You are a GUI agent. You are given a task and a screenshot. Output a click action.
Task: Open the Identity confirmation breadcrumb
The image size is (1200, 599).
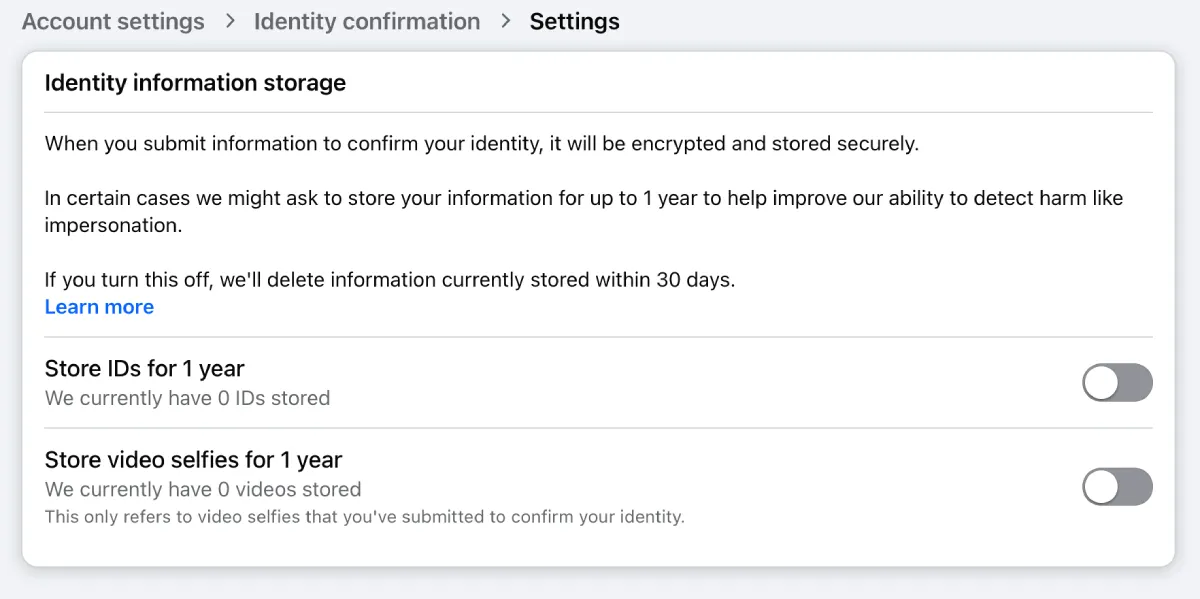pyautogui.click(x=367, y=21)
